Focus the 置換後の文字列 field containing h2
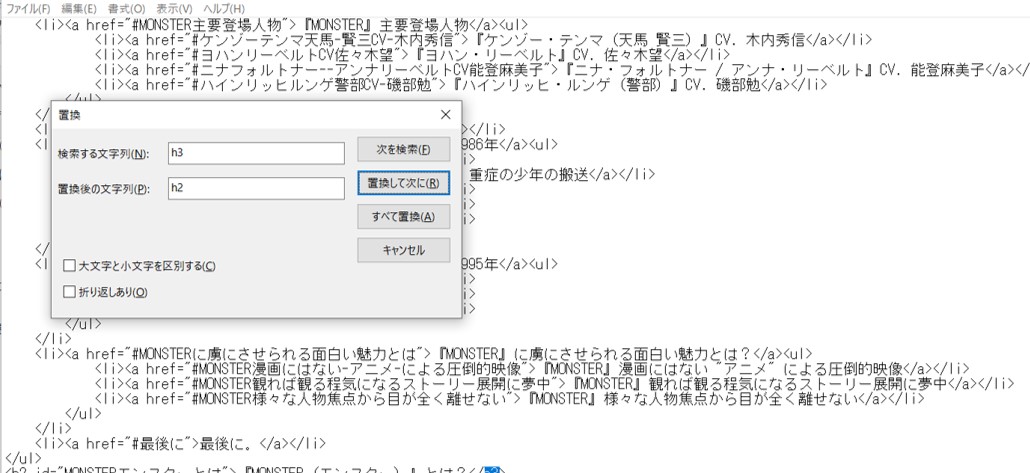The width and height of the screenshot is (1030, 473). (256, 188)
